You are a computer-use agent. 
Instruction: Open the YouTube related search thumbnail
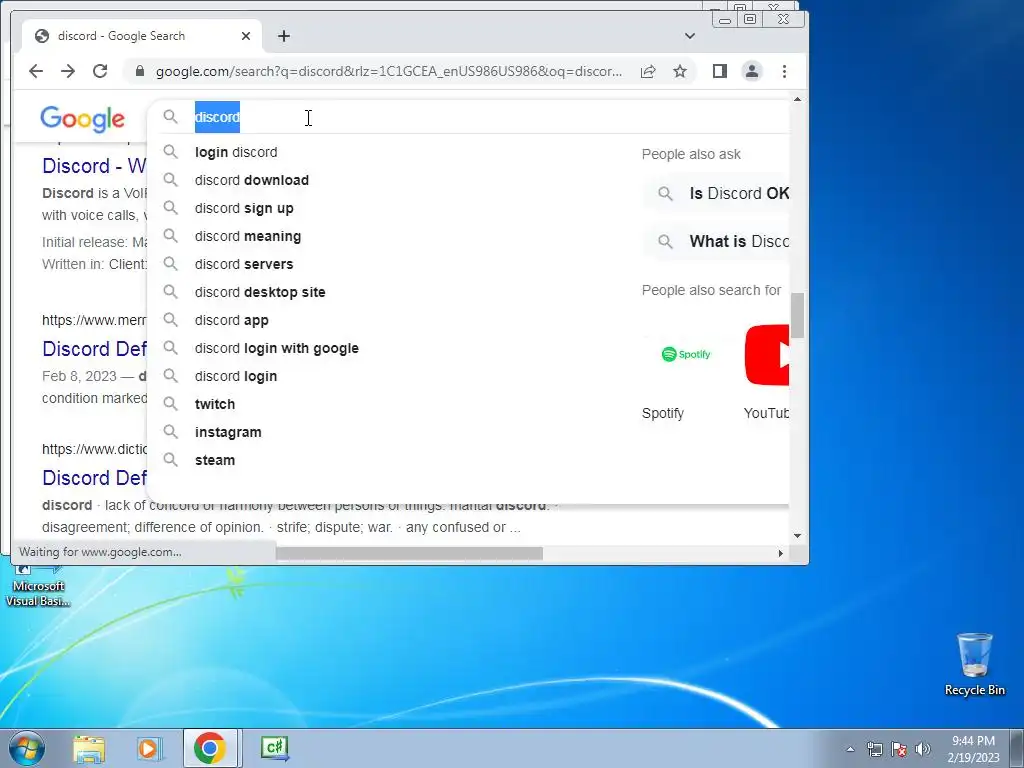click(767, 355)
